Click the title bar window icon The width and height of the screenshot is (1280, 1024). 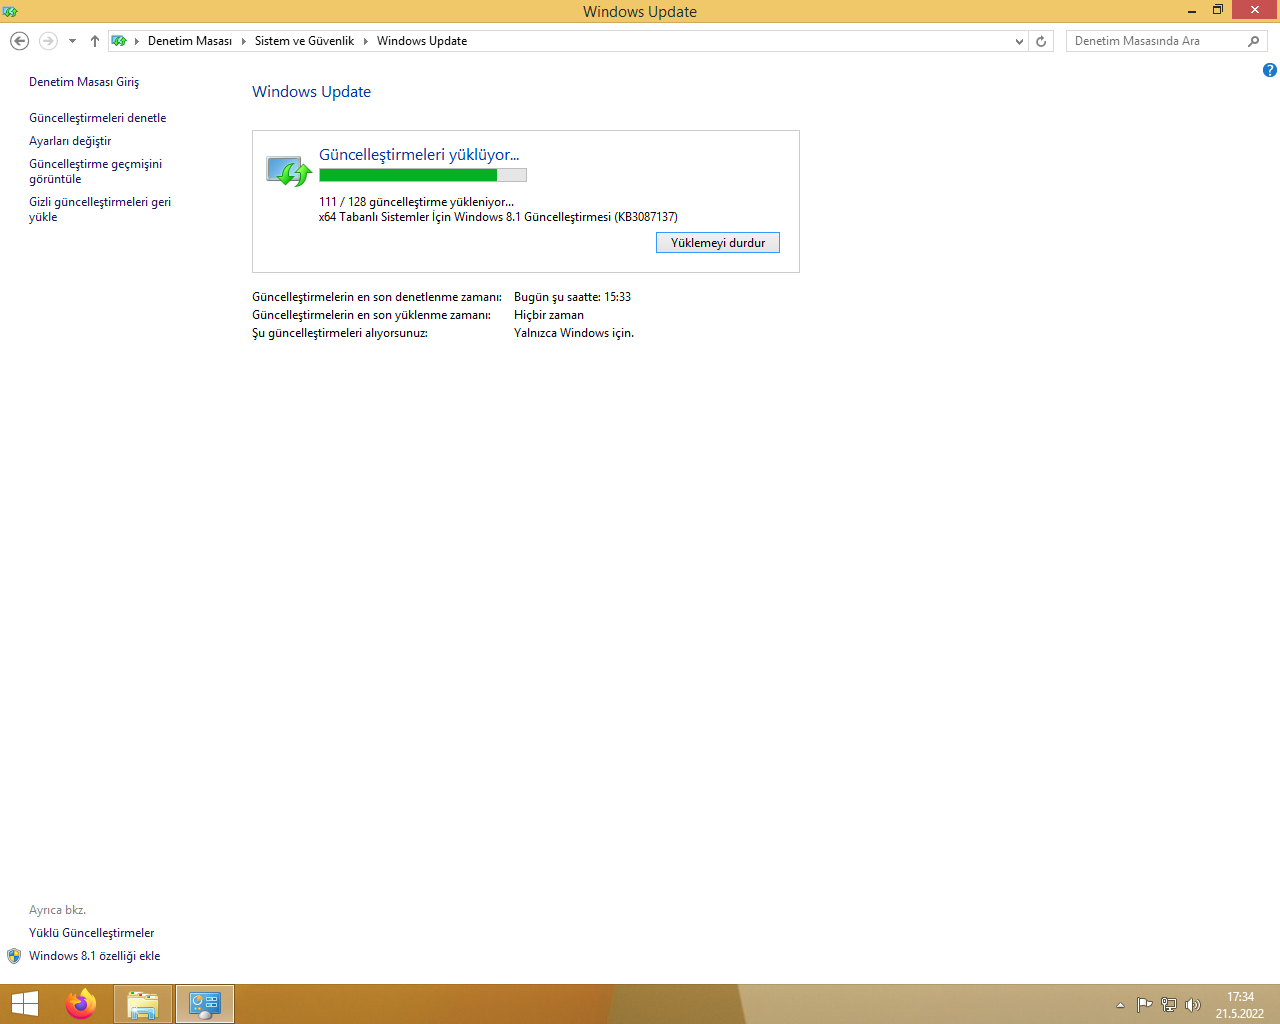coord(10,11)
